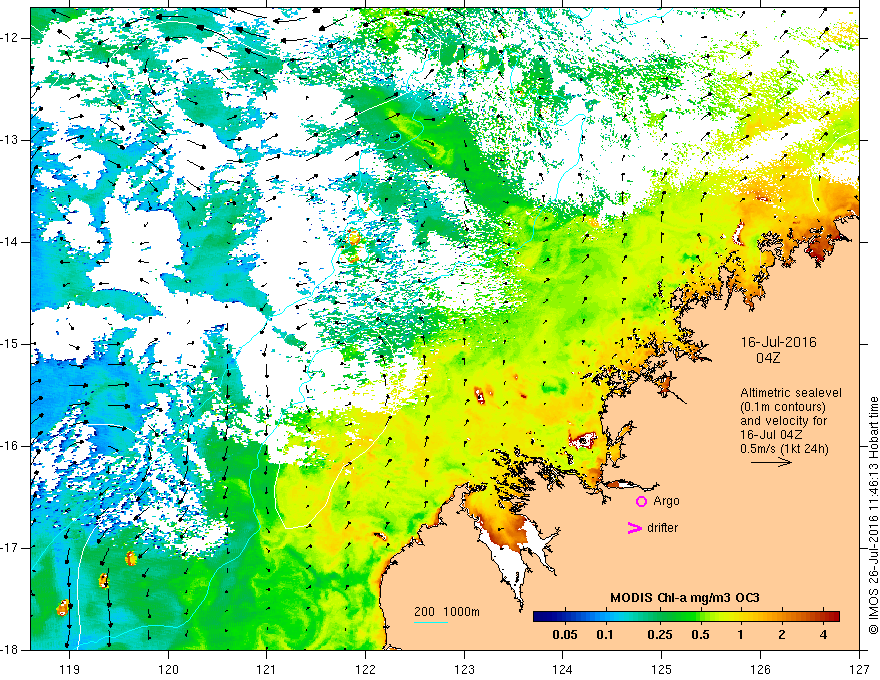This screenshot has width=880, height=680.
Task: Click the Chl-a color scale bar
Action: pyautogui.click(x=686, y=616)
